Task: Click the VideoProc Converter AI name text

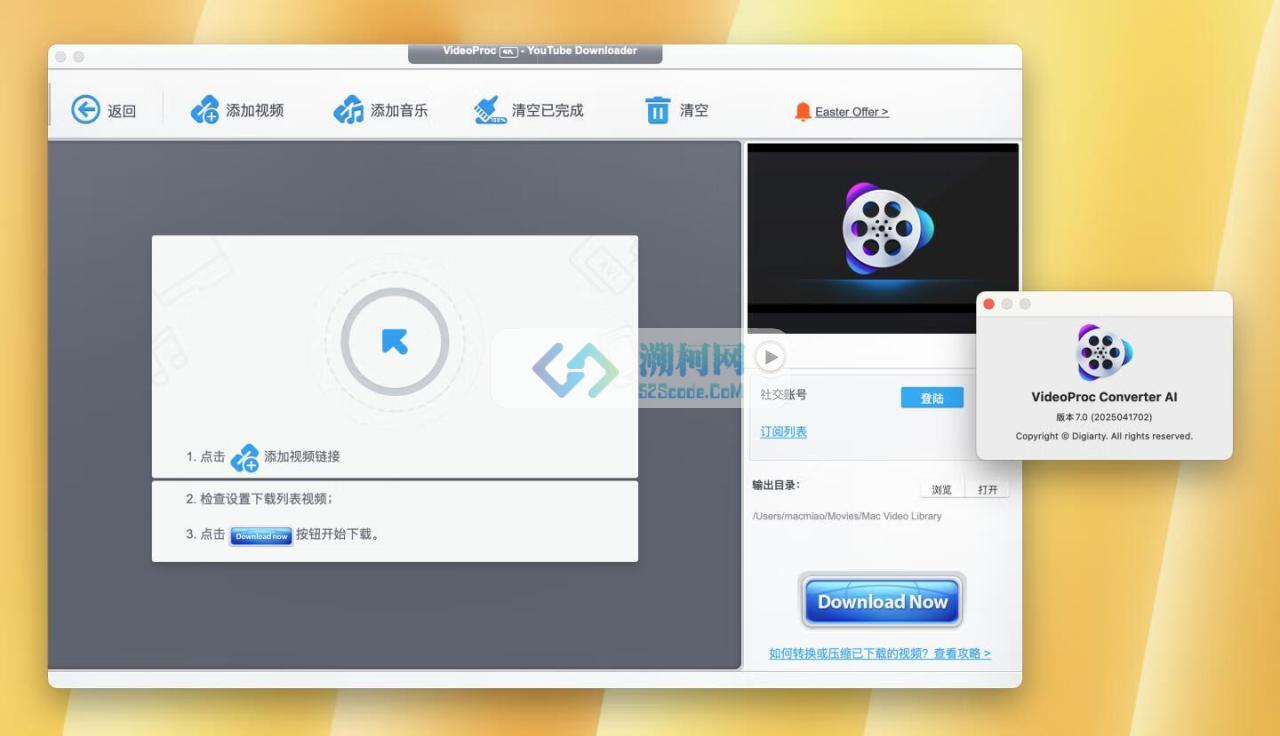Action: [x=1104, y=397]
